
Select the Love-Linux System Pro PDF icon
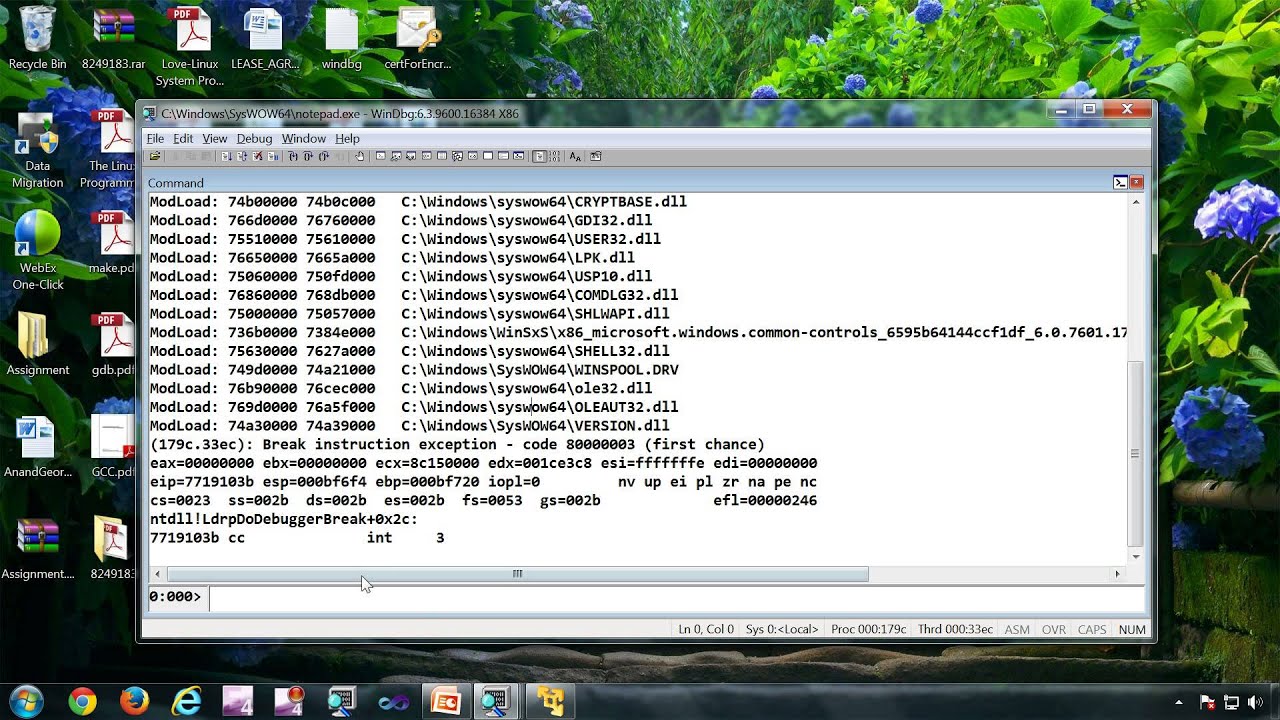click(x=190, y=46)
